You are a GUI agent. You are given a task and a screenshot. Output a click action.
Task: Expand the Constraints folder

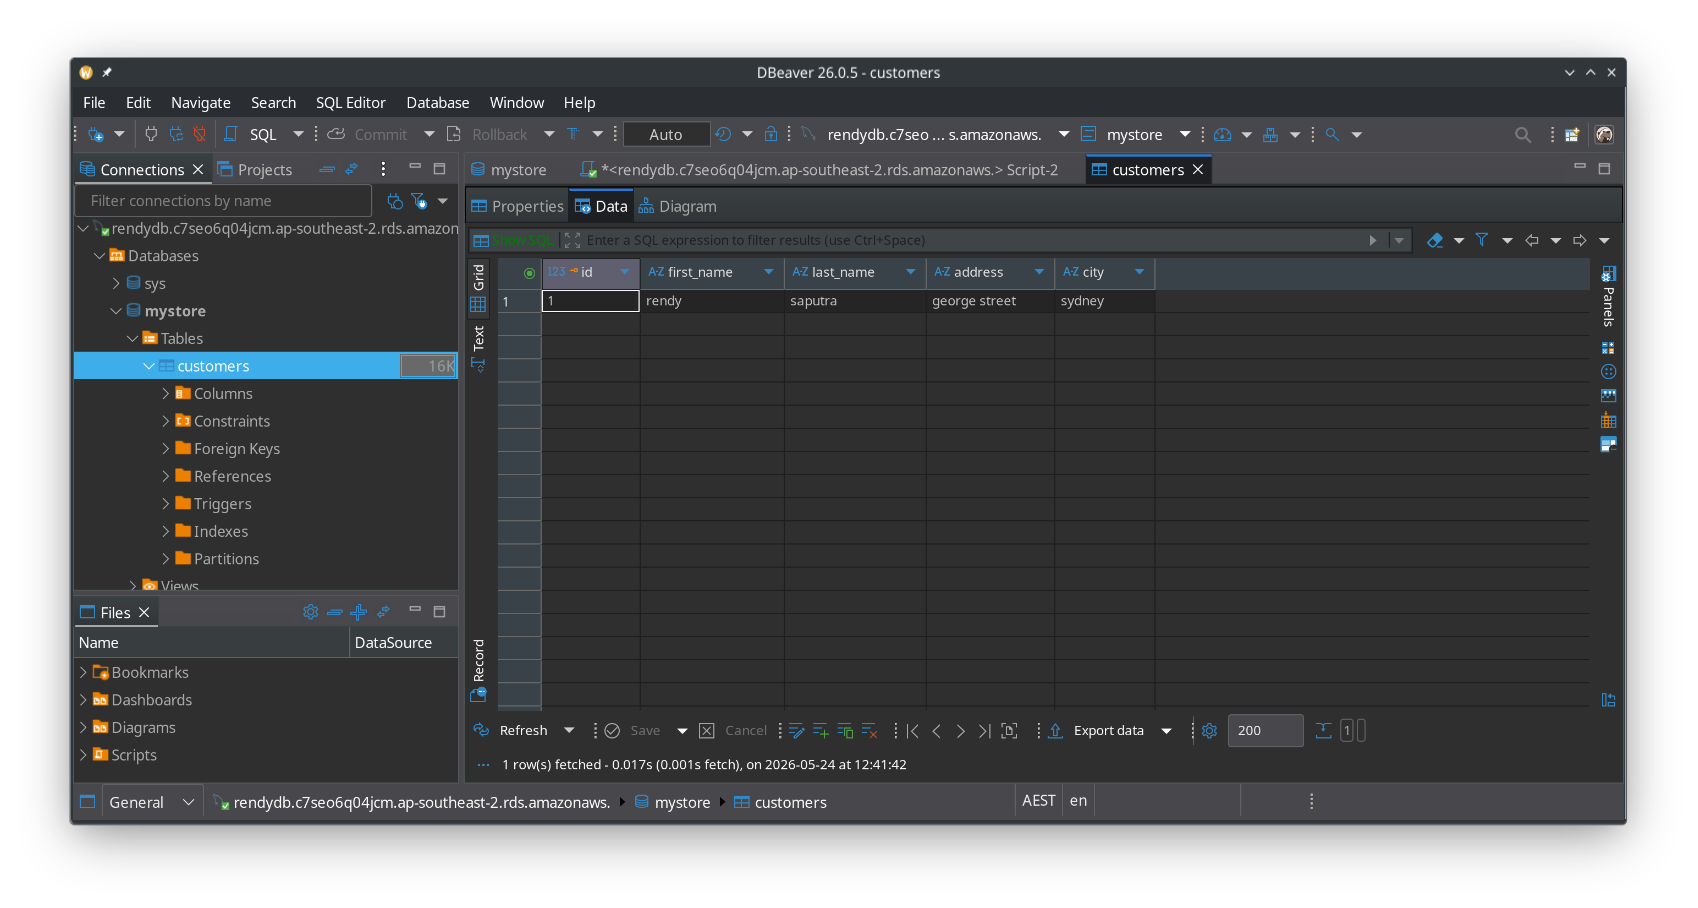pyautogui.click(x=166, y=421)
